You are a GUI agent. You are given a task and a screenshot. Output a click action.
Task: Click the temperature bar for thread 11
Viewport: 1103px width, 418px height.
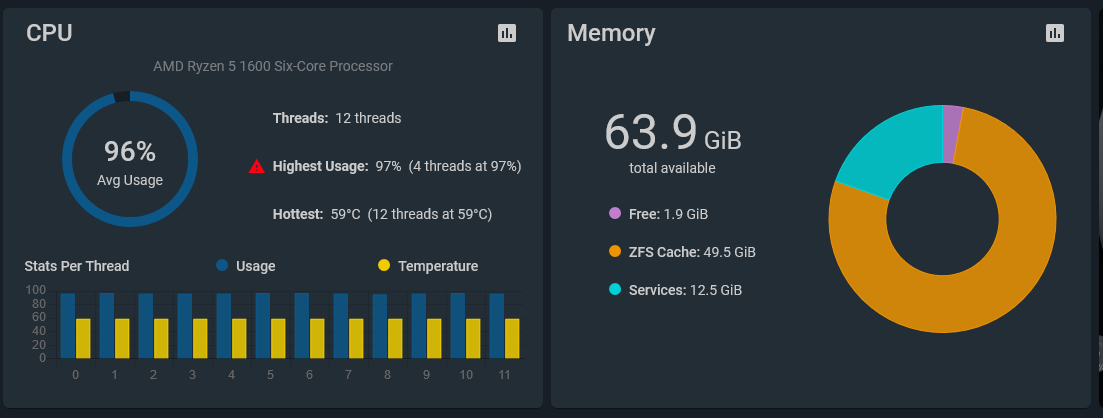(512, 338)
